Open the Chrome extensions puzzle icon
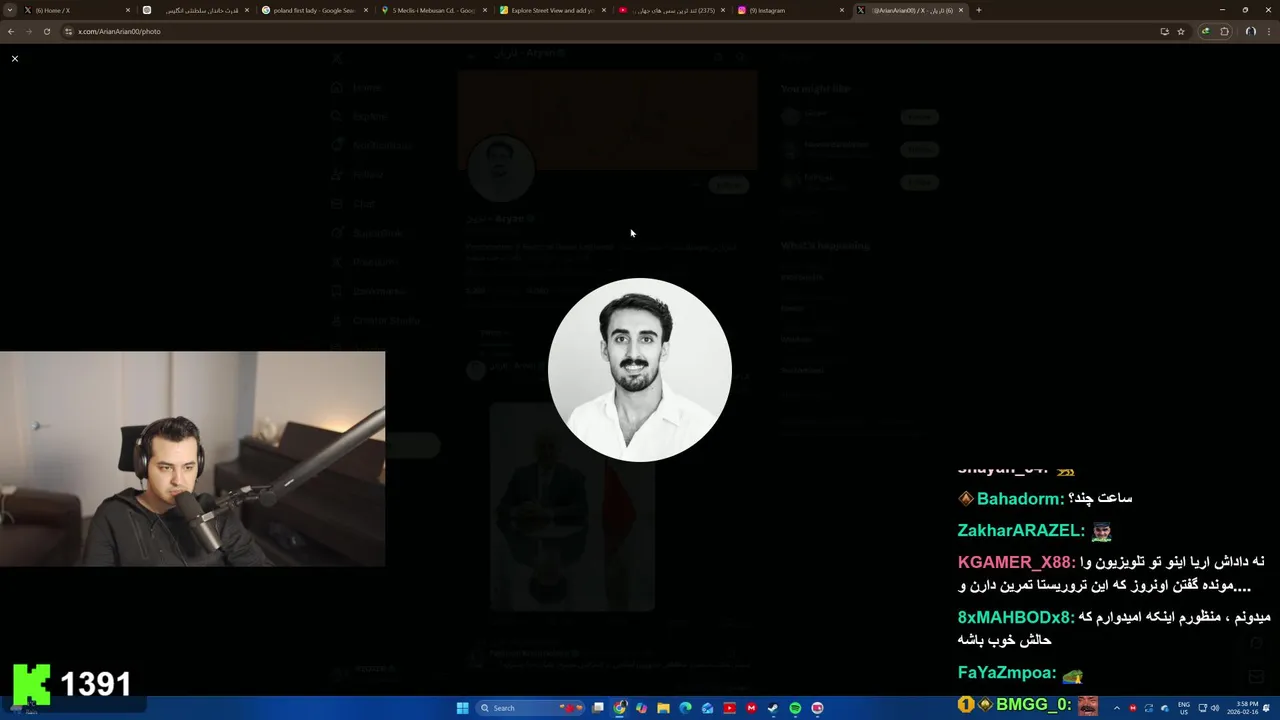The image size is (1280, 720). (x=1224, y=31)
